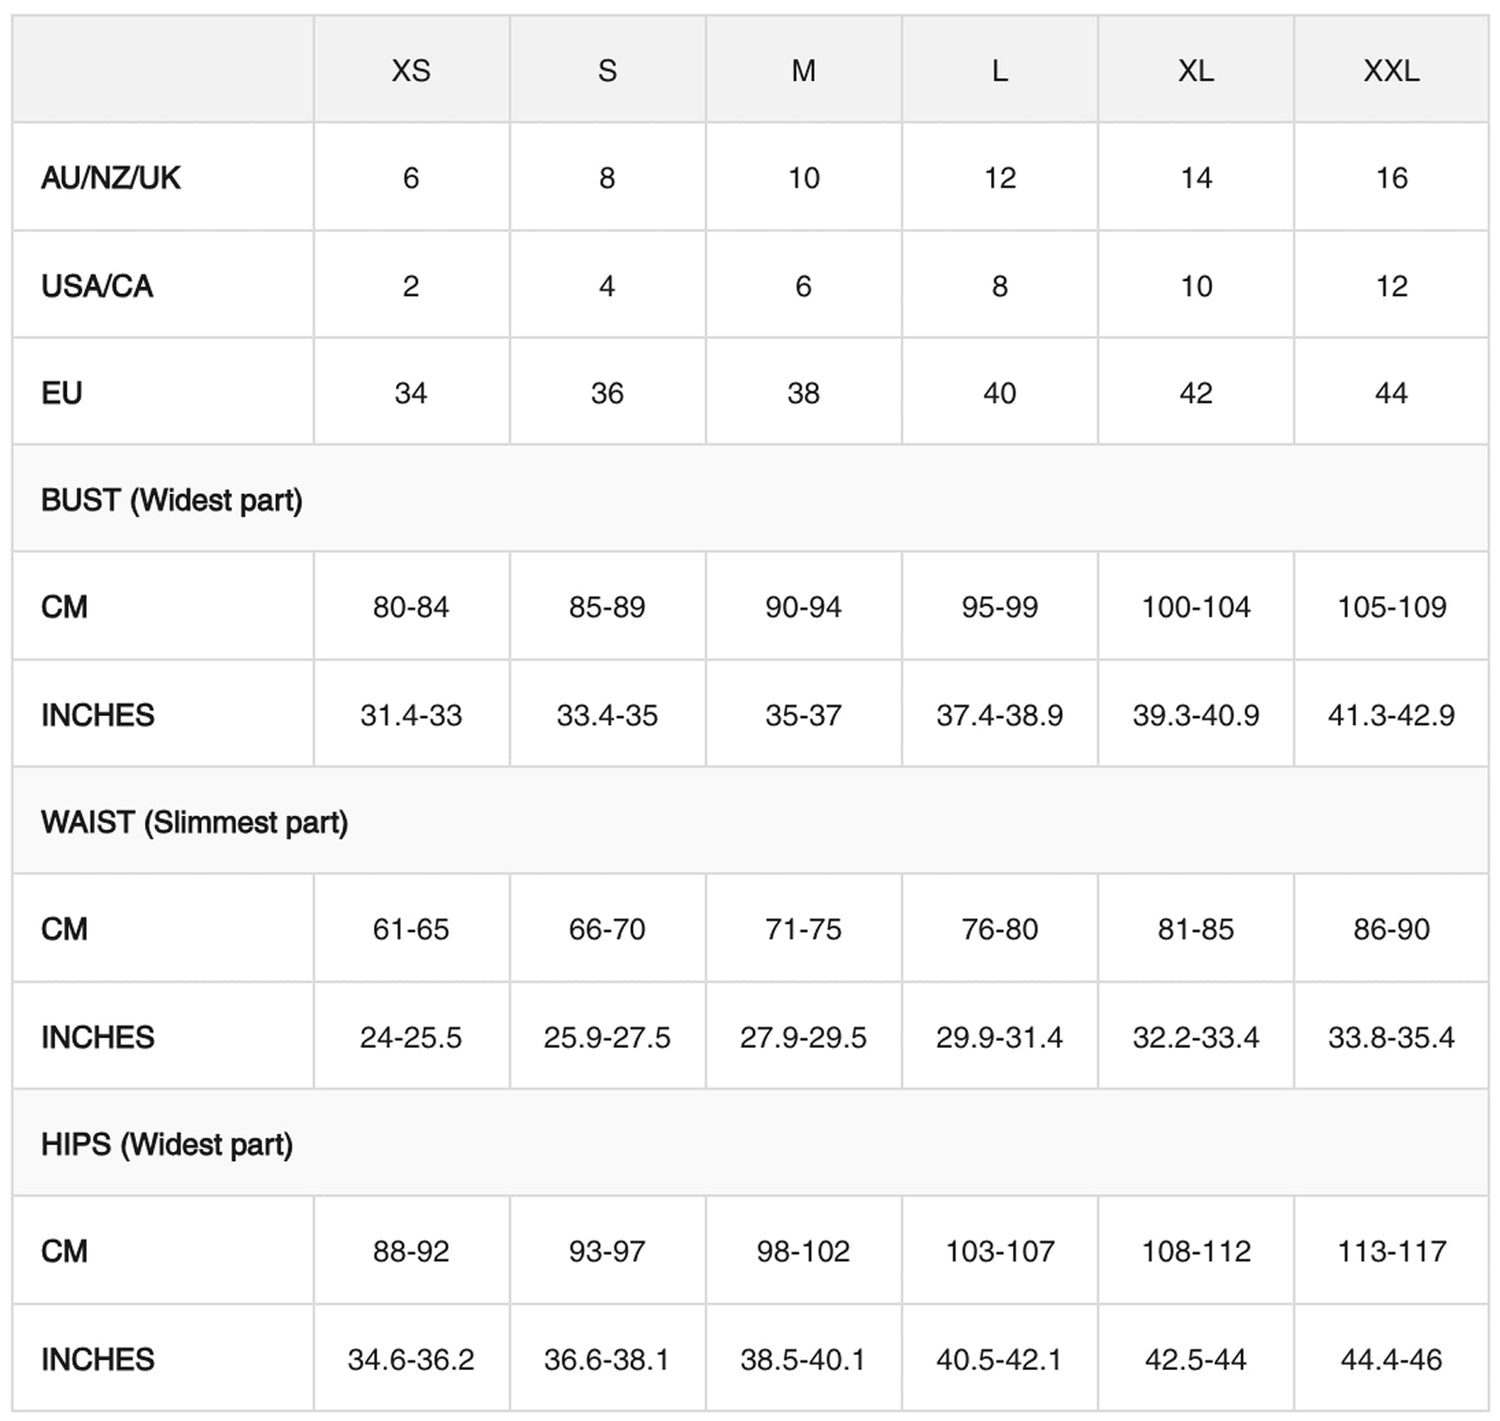
Task: Select the WAIST (Slimmest part) section header
Action: pyautogui.click(x=195, y=822)
